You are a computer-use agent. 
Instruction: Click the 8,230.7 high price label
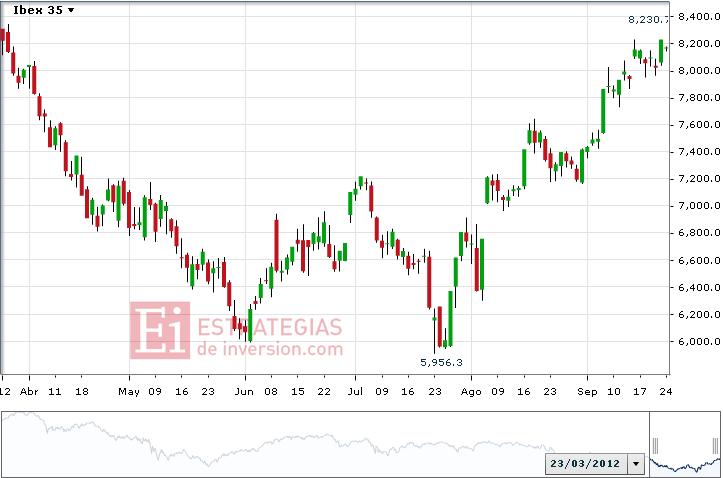[x=648, y=19]
